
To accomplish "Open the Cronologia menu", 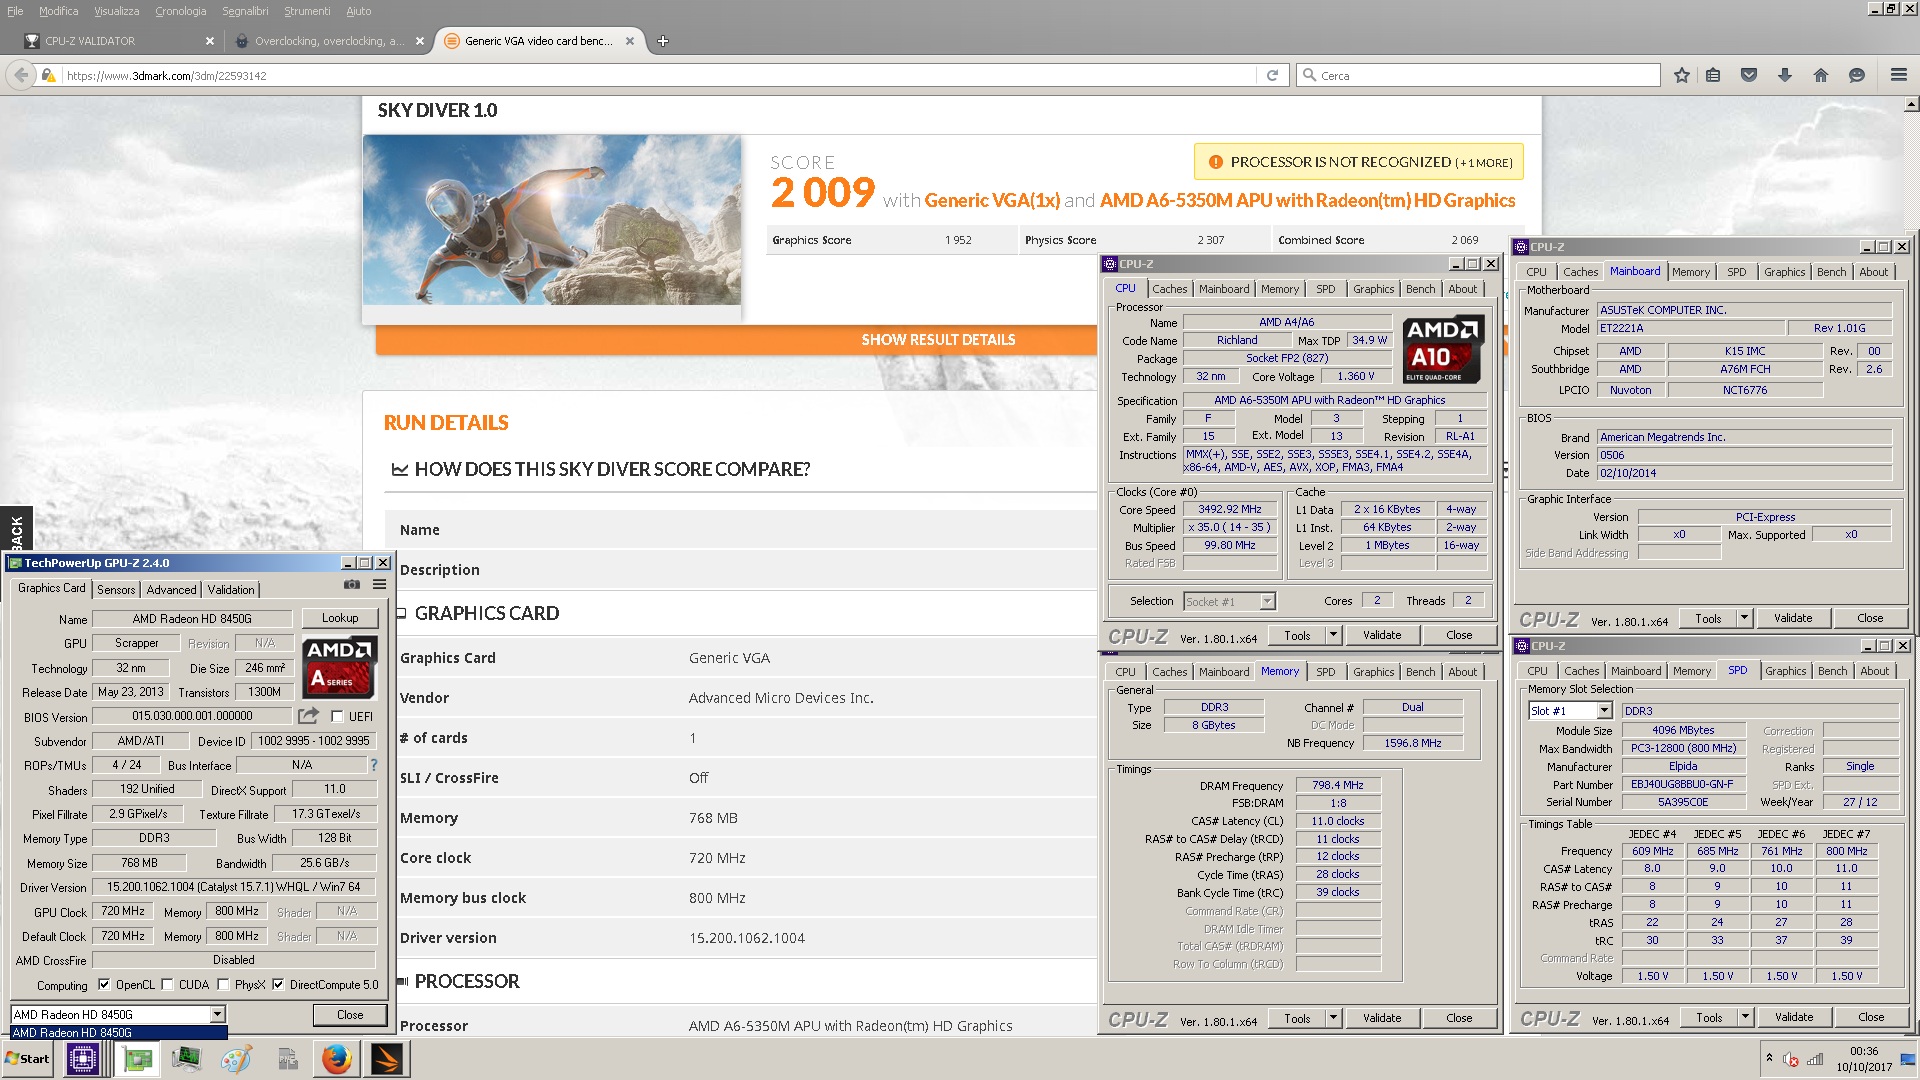I will (x=181, y=11).
